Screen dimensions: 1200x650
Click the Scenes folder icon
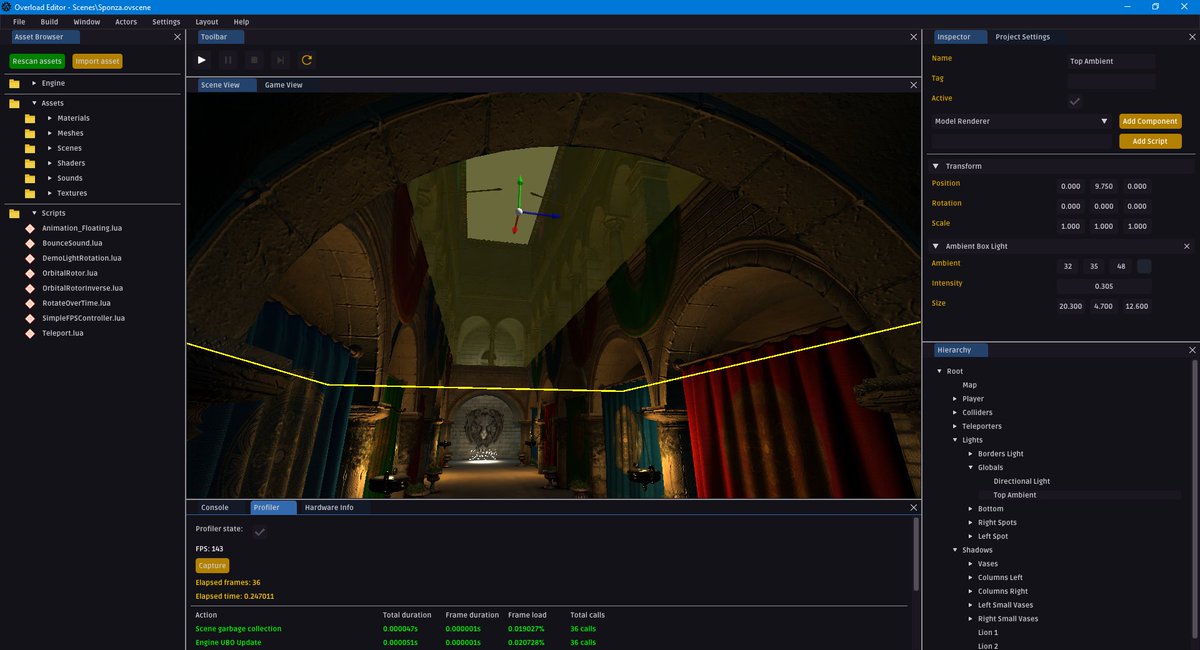coord(30,148)
